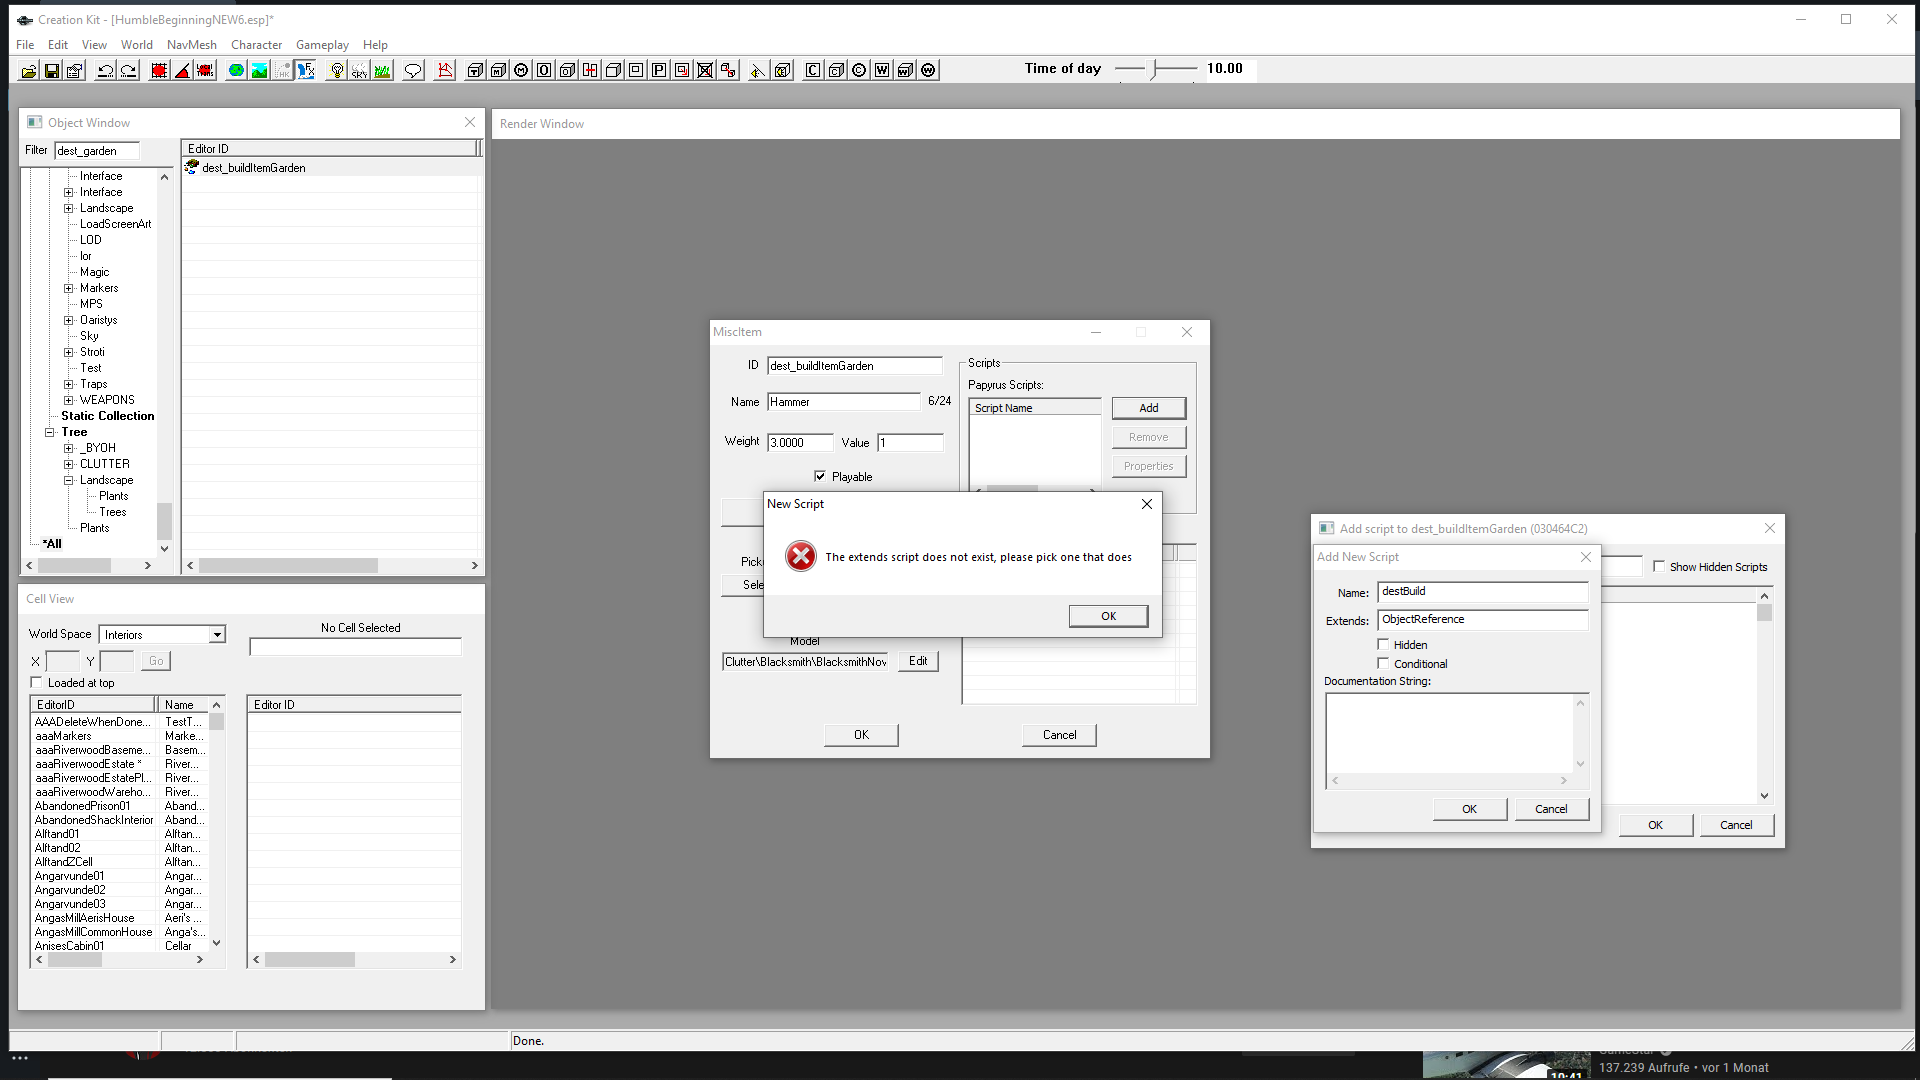Dismiss the extends script error with OK

click(x=1107, y=615)
